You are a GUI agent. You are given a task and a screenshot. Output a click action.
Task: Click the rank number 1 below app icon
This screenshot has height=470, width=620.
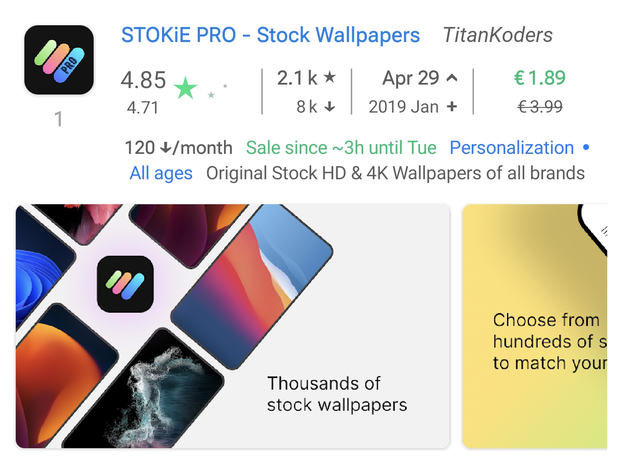click(x=59, y=120)
